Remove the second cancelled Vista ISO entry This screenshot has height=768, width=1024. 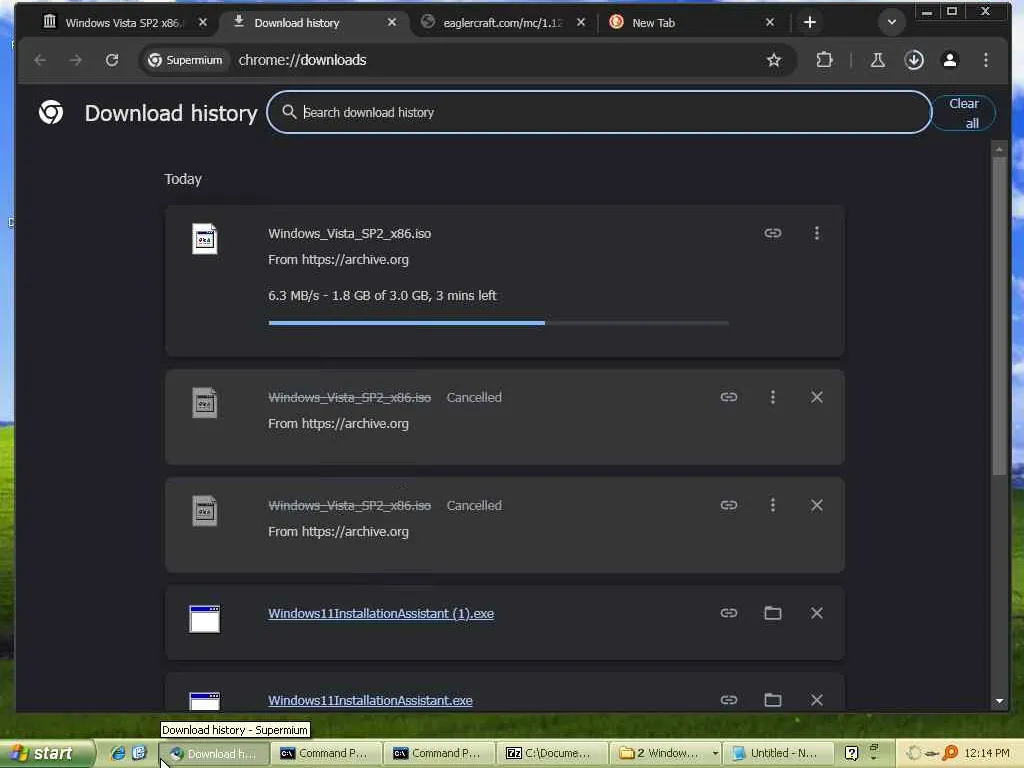[x=816, y=505]
